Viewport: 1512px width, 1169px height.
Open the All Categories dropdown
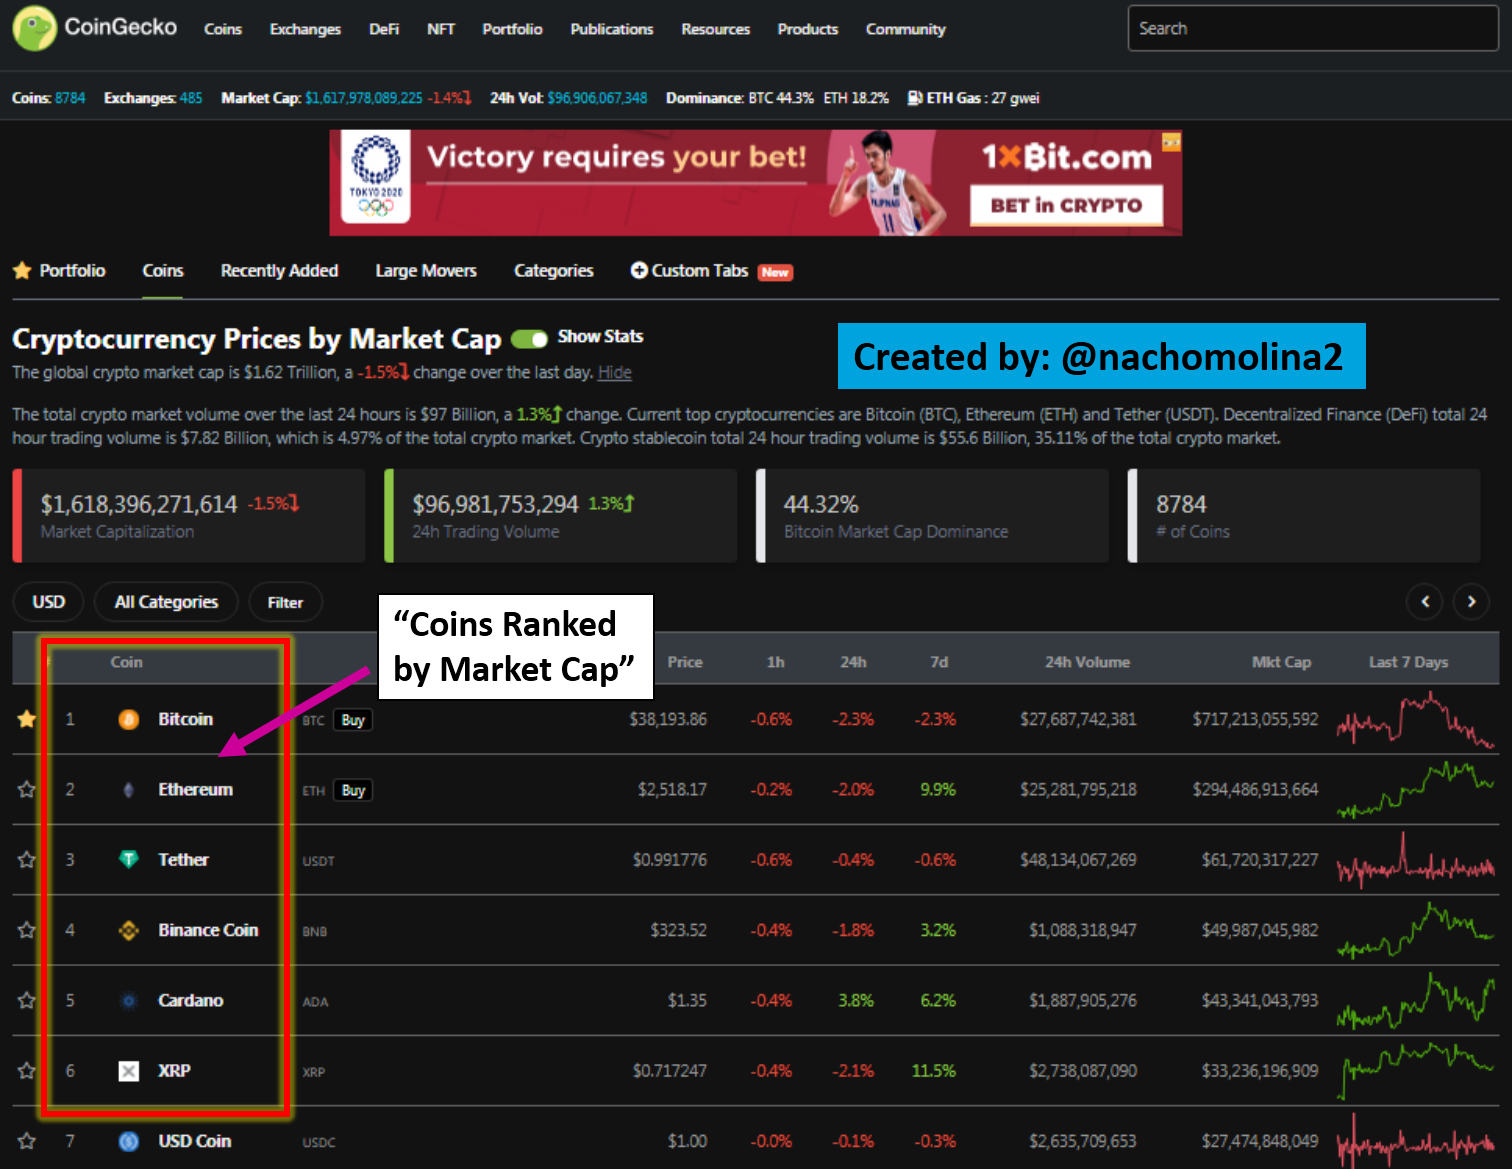coord(166,602)
